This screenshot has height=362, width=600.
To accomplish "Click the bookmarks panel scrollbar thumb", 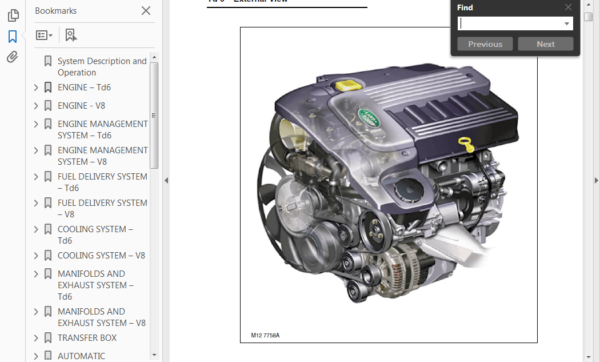I will (154, 115).
